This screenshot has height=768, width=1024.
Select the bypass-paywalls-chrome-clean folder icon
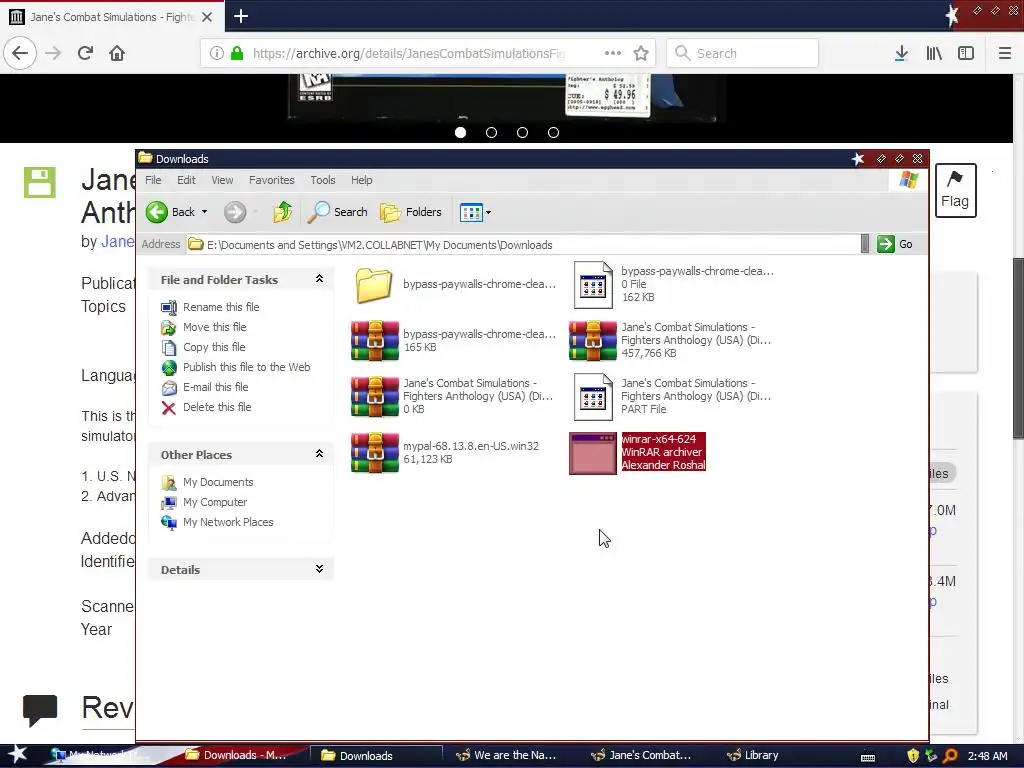374,285
